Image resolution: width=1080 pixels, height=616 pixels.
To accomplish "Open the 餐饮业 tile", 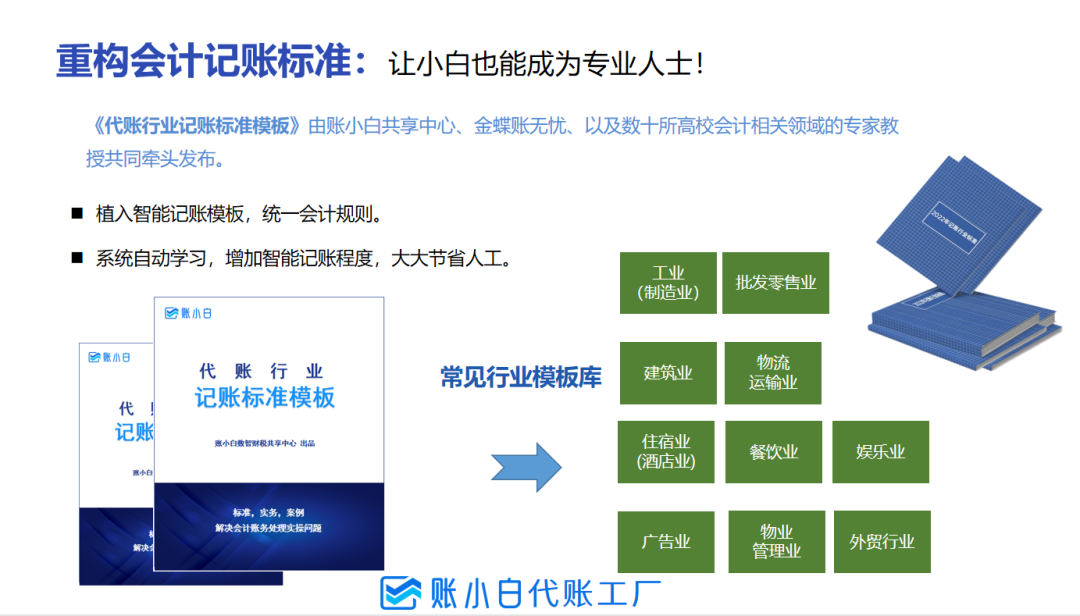I will tap(773, 452).
